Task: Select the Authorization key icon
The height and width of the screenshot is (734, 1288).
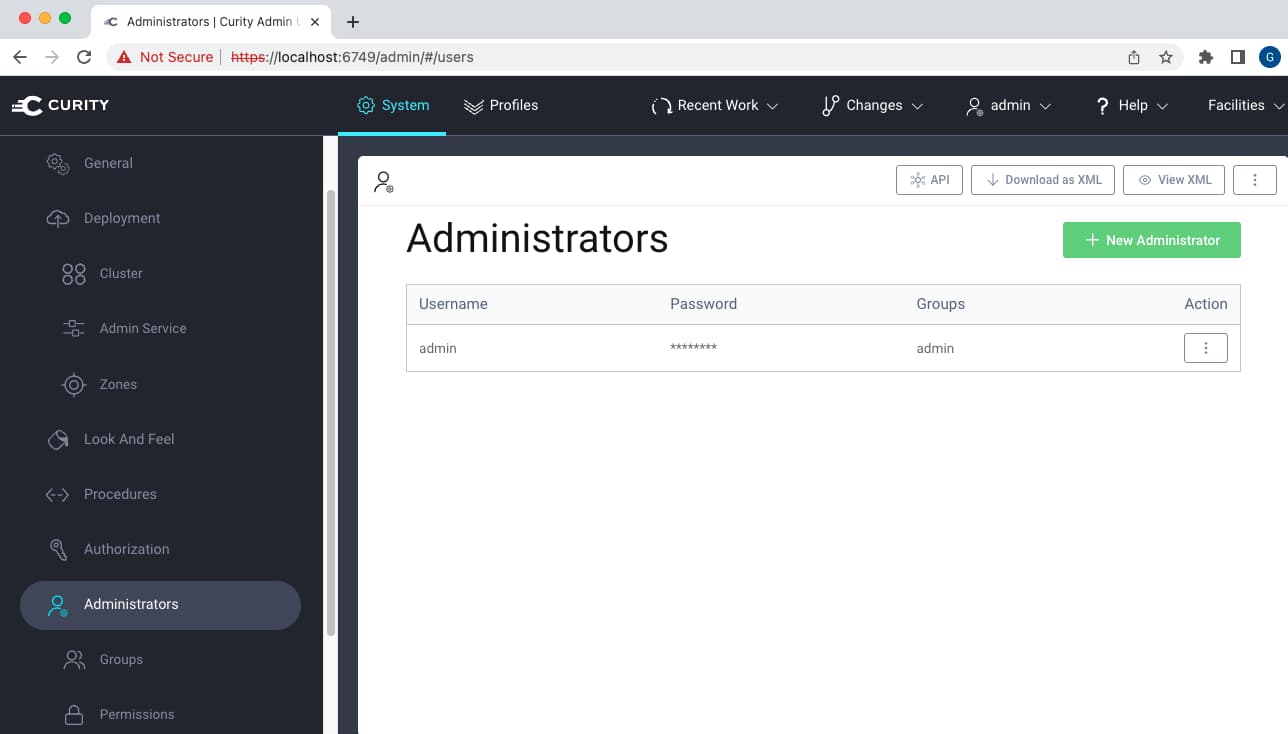Action: click(58, 549)
